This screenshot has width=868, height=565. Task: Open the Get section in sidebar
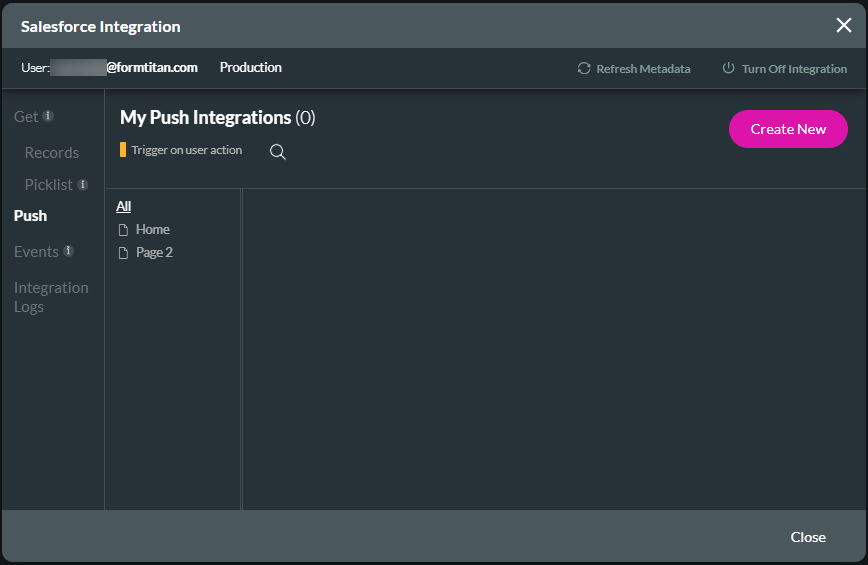[x=26, y=117]
